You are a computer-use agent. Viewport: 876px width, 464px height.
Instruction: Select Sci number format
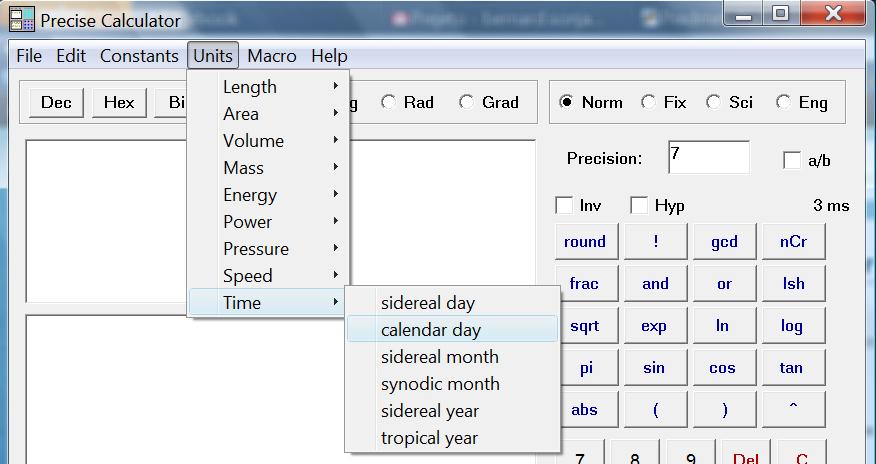coord(729,102)
